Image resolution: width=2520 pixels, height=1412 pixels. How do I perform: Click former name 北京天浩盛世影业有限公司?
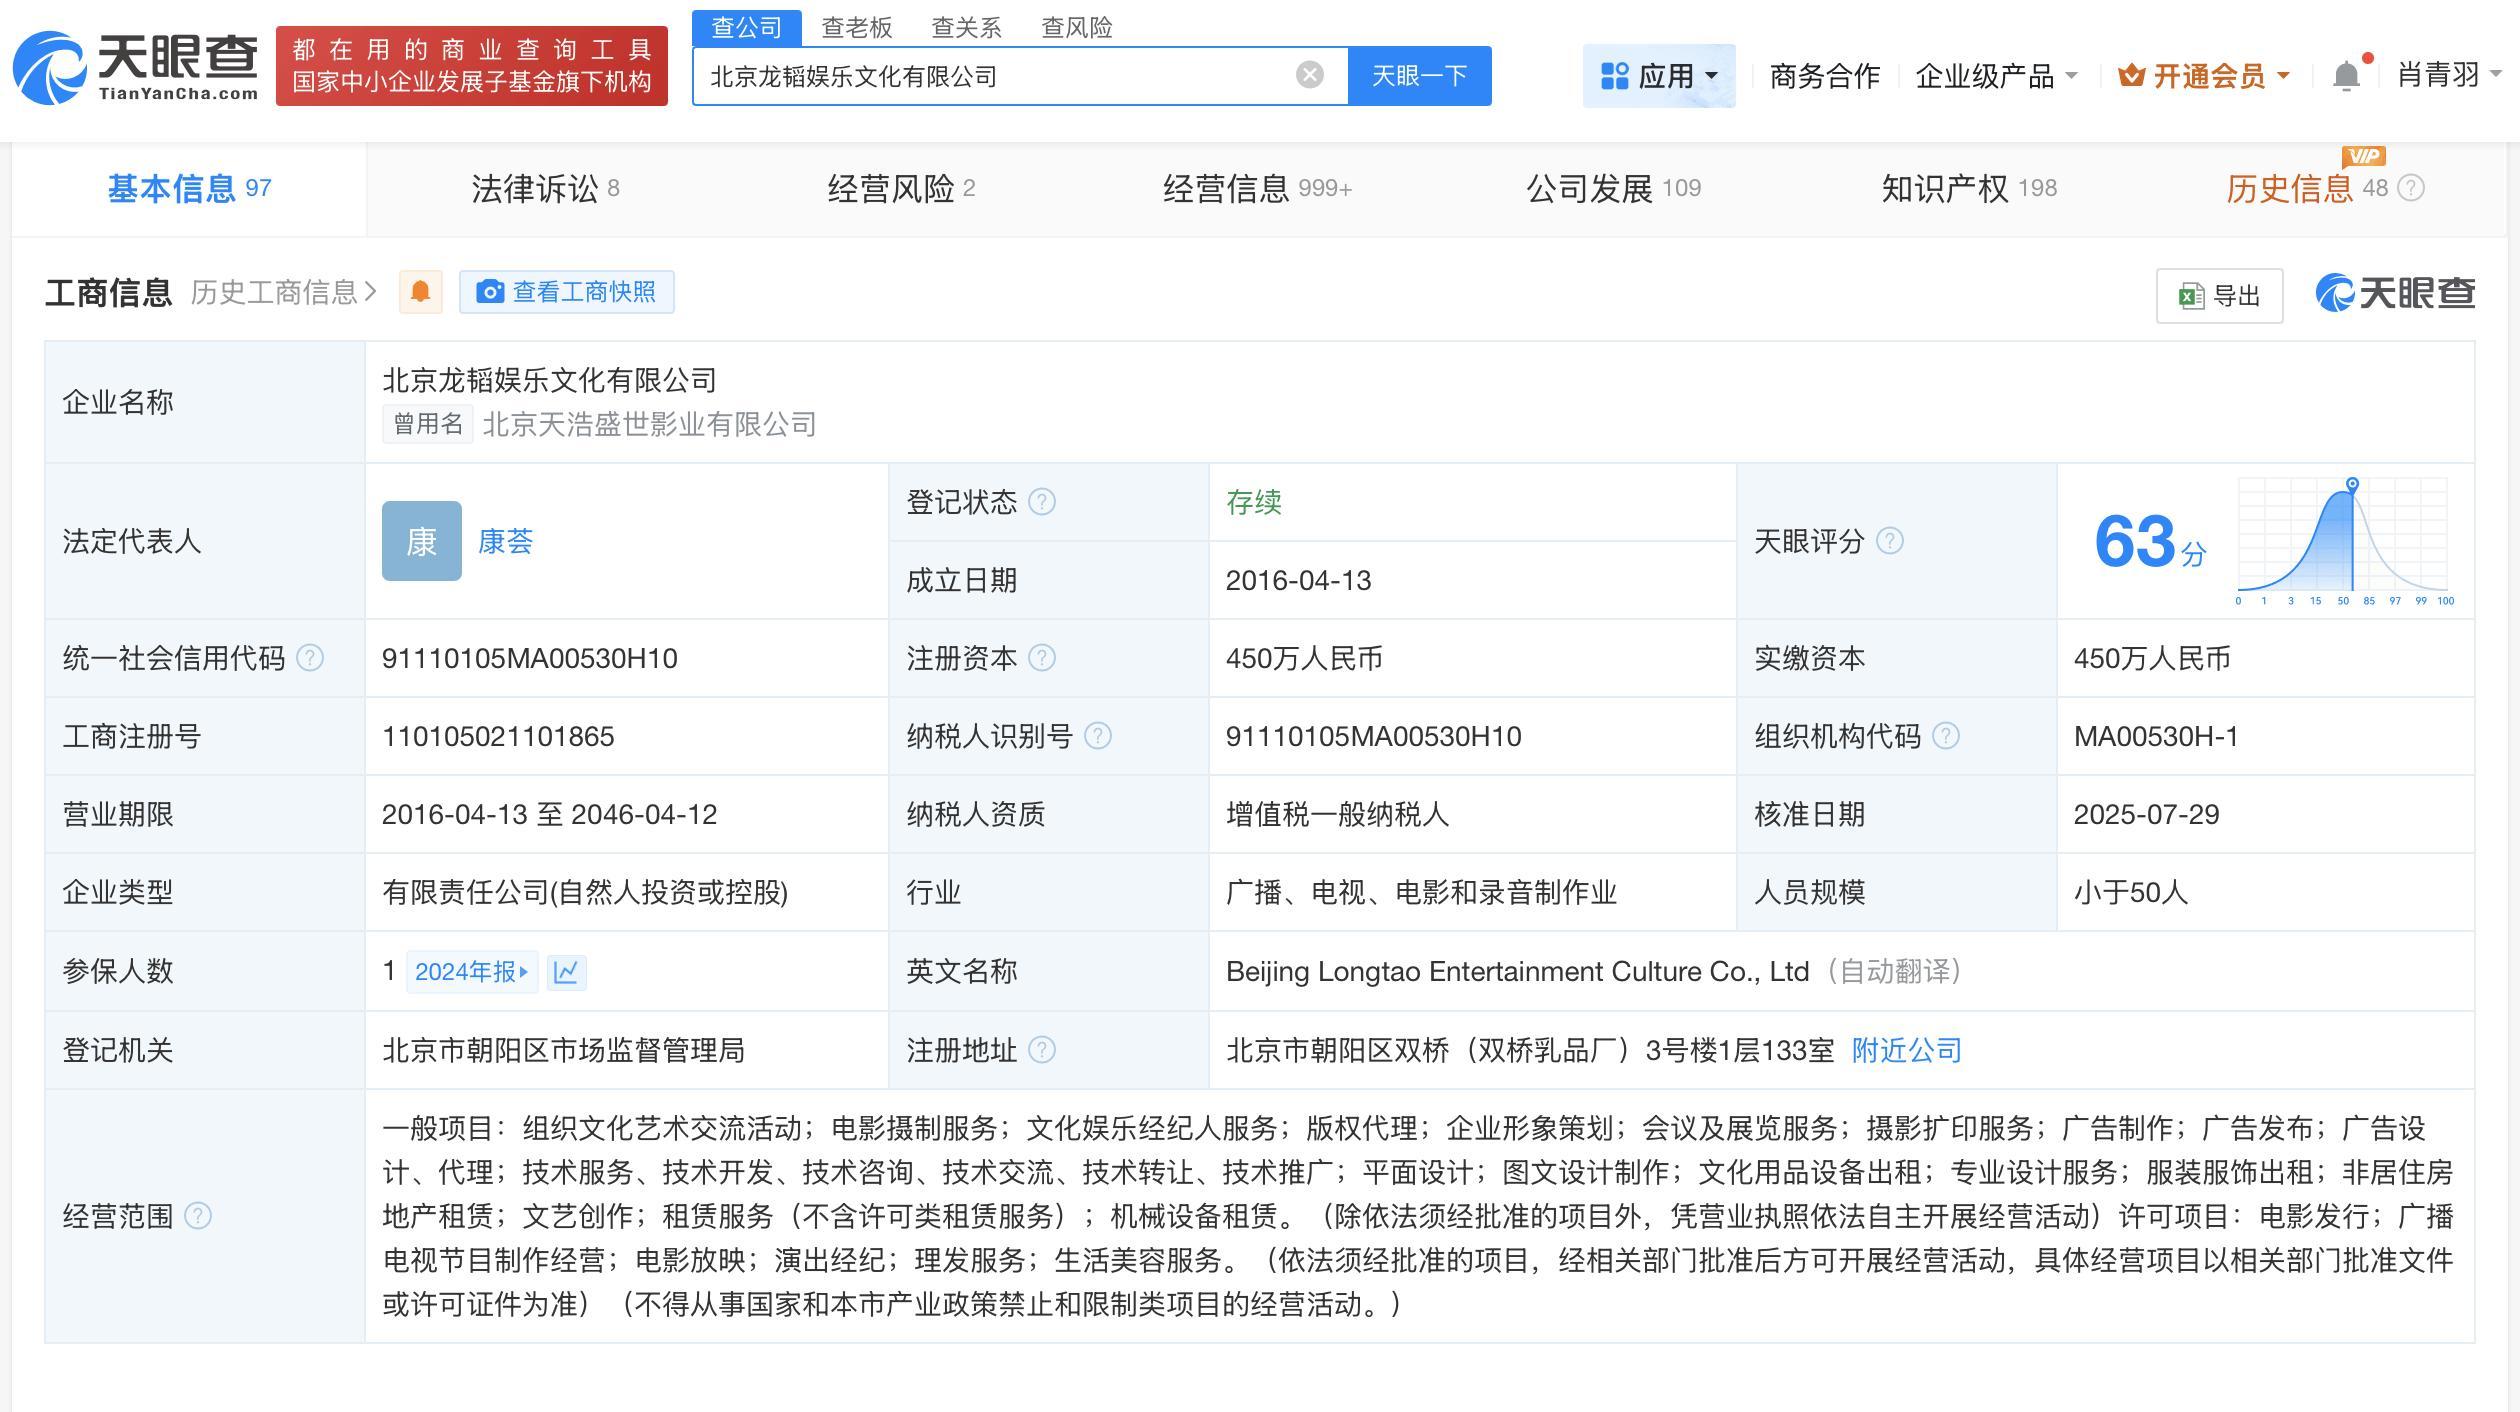pyautogui.click(x=649, y=424)
